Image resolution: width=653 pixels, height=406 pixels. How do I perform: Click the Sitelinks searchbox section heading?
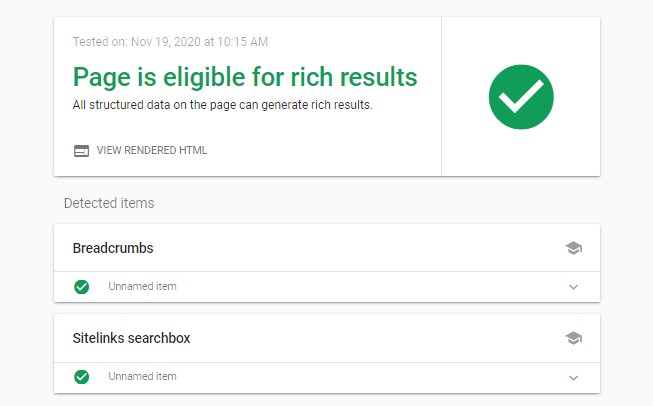[x=131, y=338]
